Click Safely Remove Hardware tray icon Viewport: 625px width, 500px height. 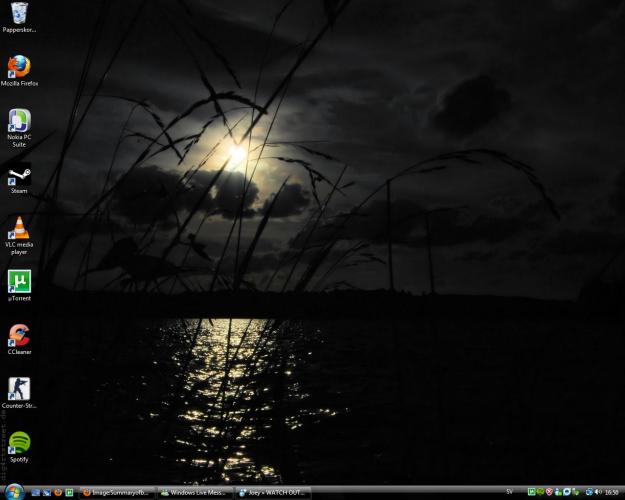[x=576, y=492]
